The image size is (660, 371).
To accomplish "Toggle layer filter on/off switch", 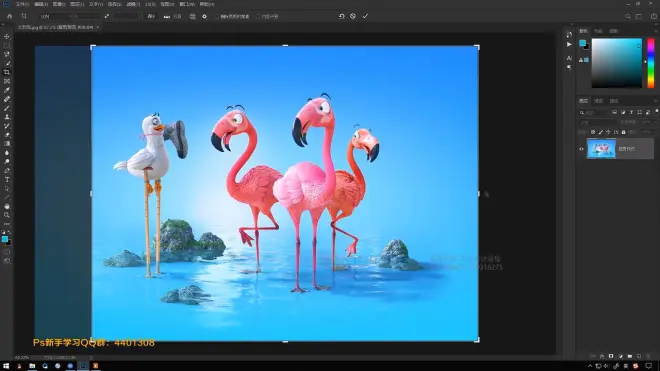I will [x=657, y=112].
